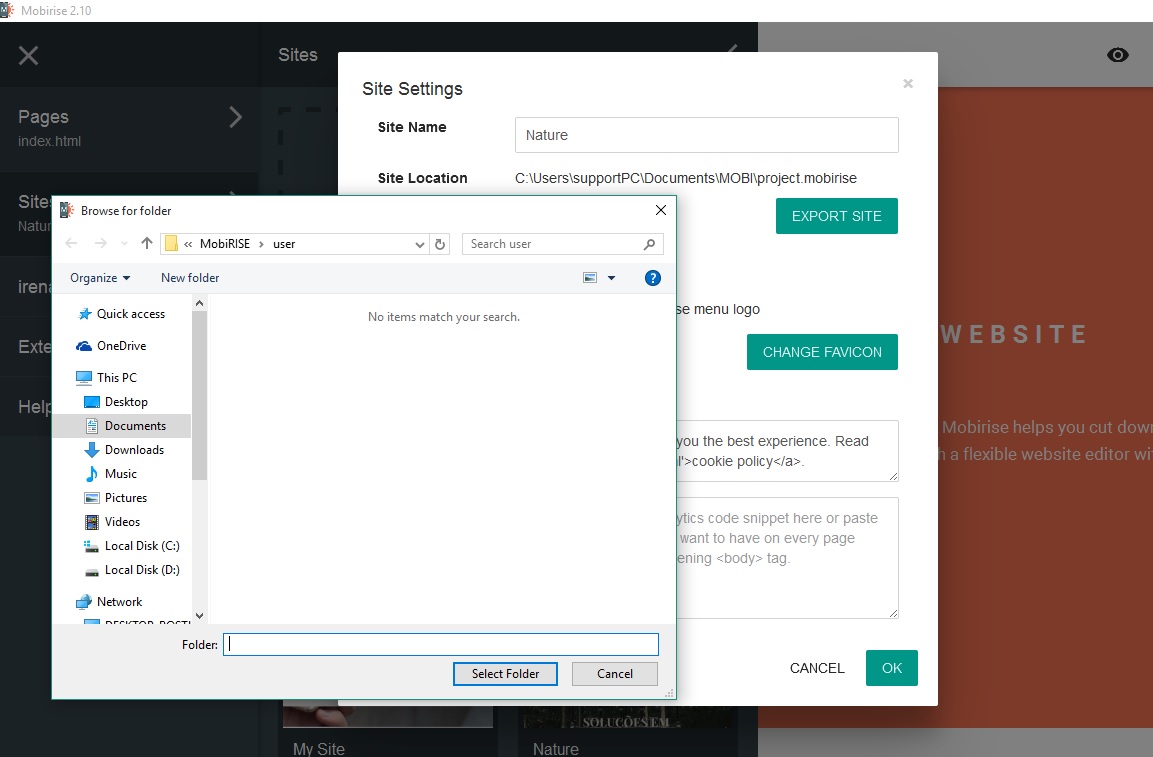Screen dimensions: 1153x757
Task: Click the search magnifier in Search user
Action: pos(649,244)
